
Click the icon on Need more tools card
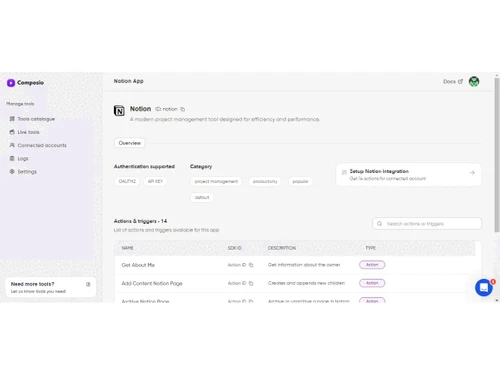[x=88, y=284]
